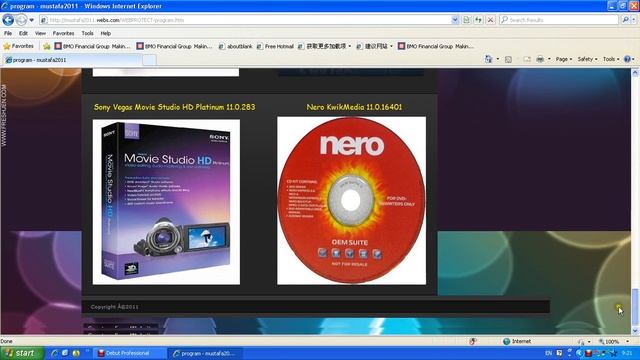This screenshot has width=640, height=360.
Task: Click the Sony Movie Studio HD box image
Action: pyautogui.click(x=166, y=202)
